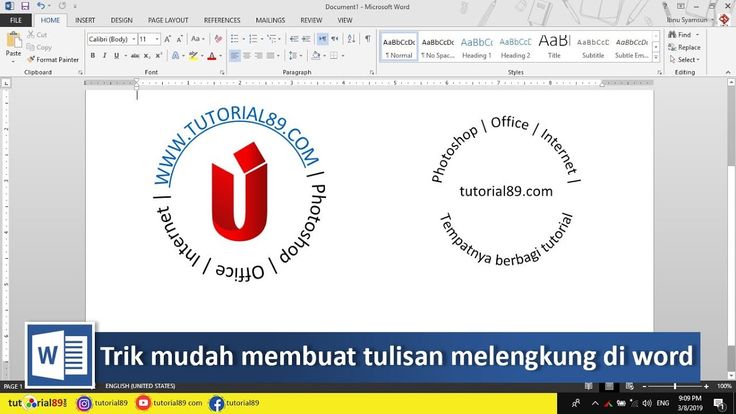
Task: Switch to the REFERENCES tab
Action: pyautogui.click(x=222, y=20)
